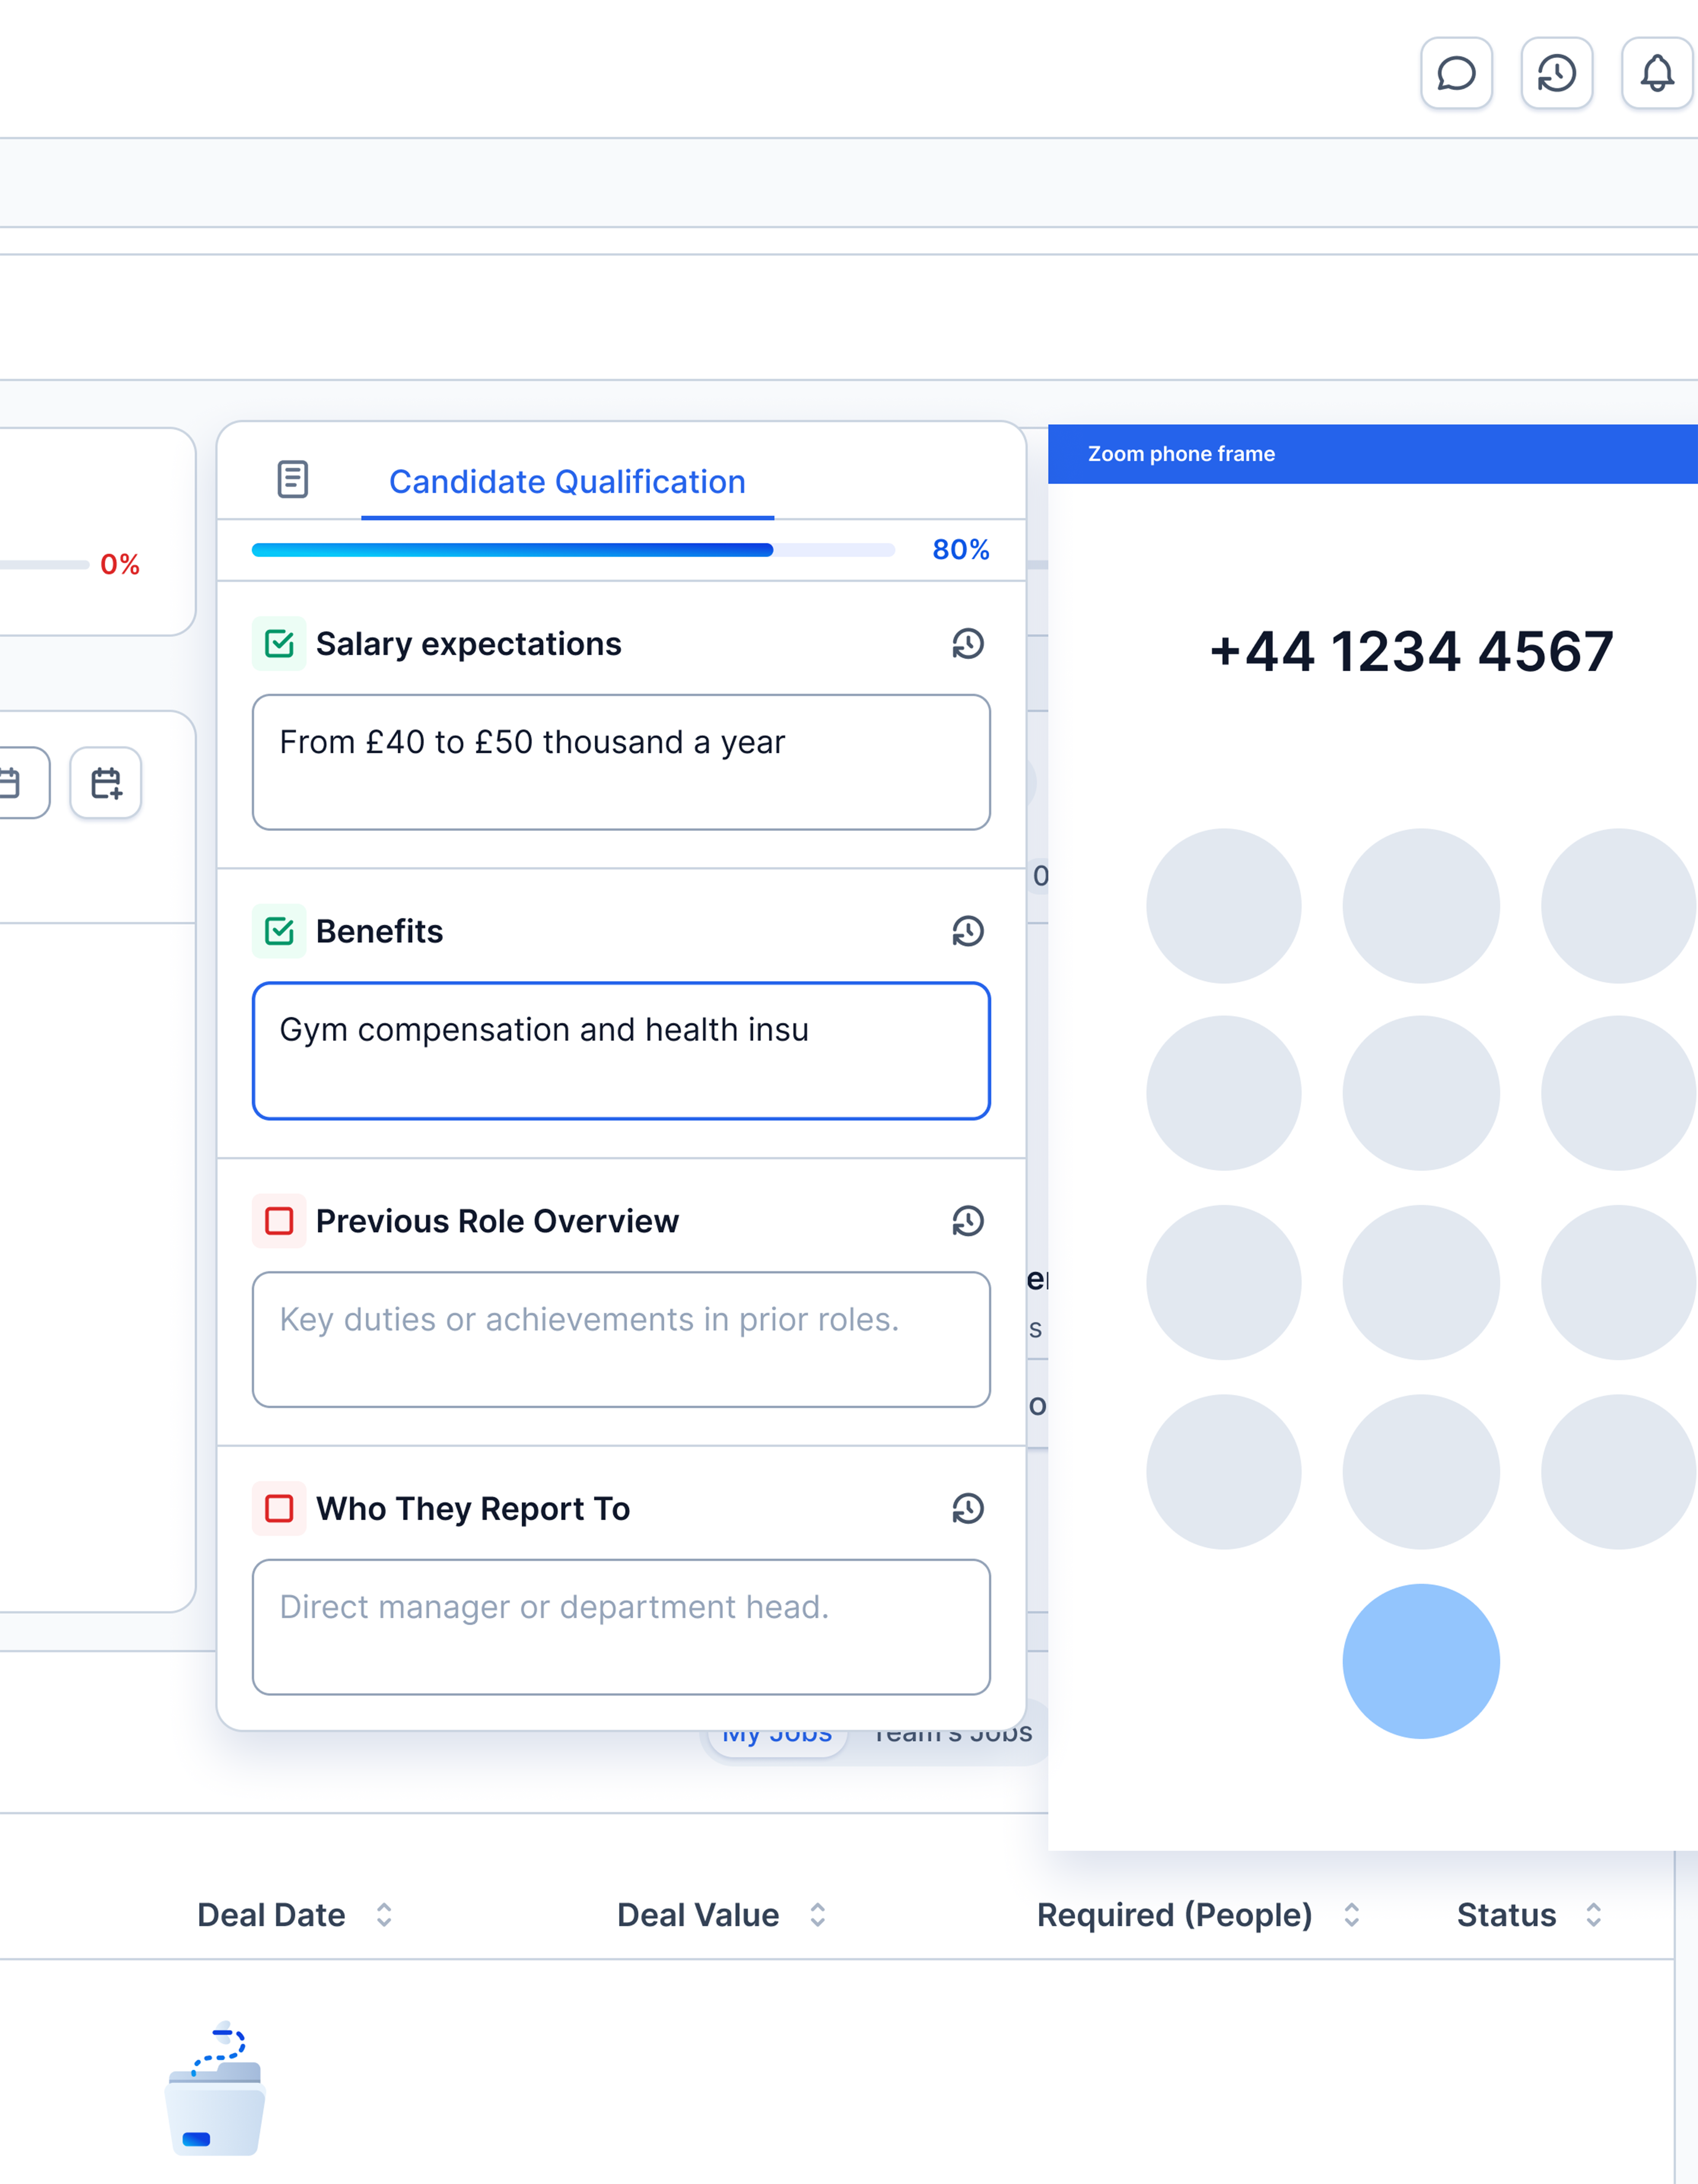Click into the Benefits text field
1698x2184 pixels.
pos(621,1051)
